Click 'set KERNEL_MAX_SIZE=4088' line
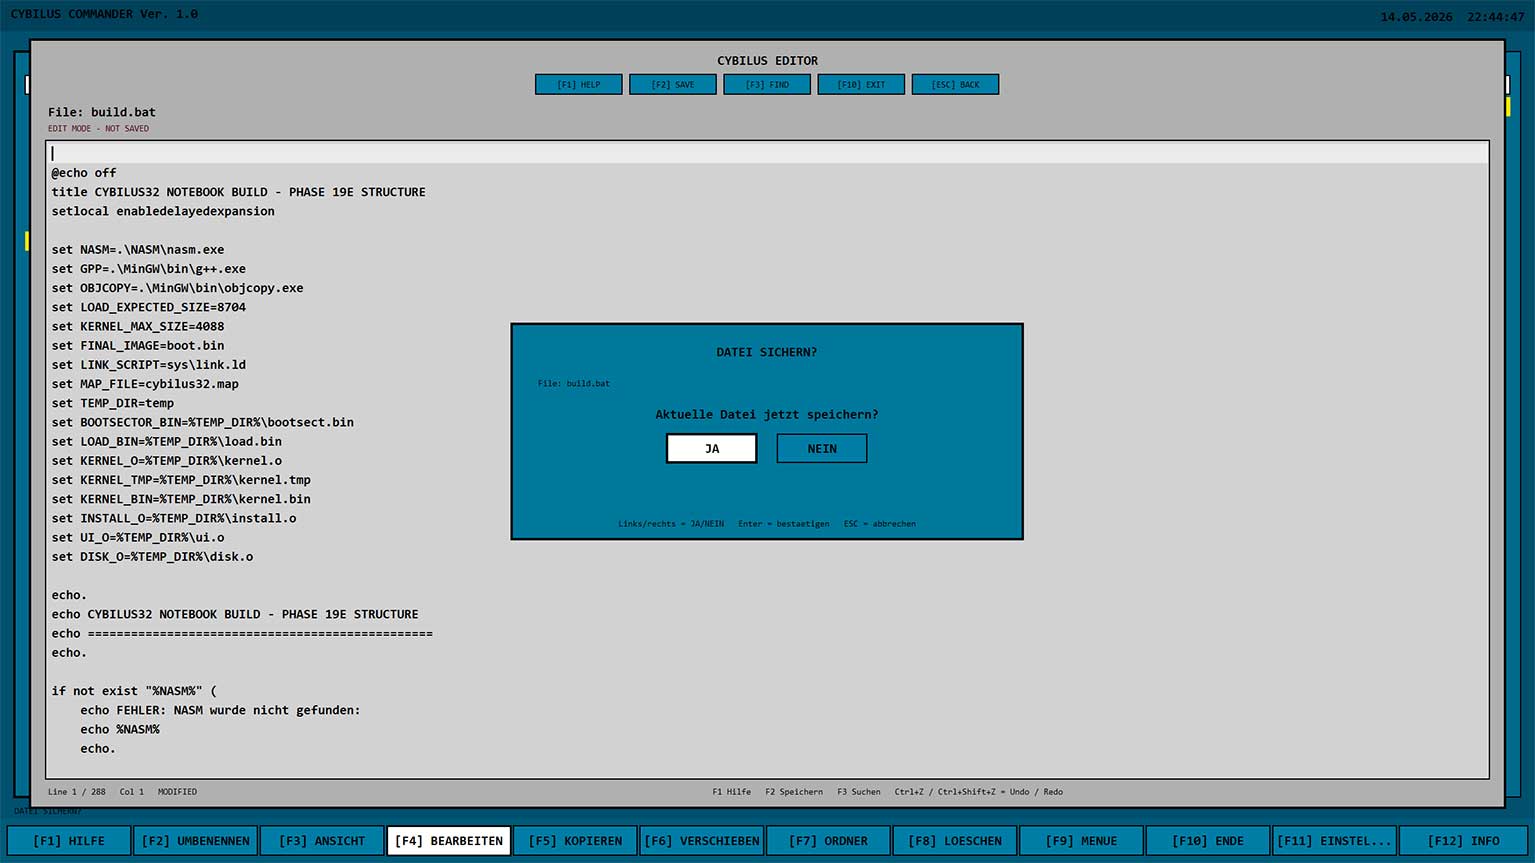This screenshot has height=863, width=1535. click(x=138, y=326)
